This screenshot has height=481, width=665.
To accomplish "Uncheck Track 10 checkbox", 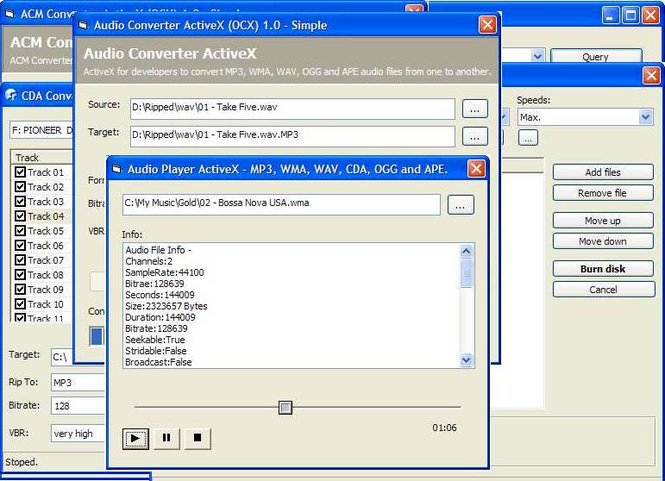I will pyautogui.click(x=20, y=304).
